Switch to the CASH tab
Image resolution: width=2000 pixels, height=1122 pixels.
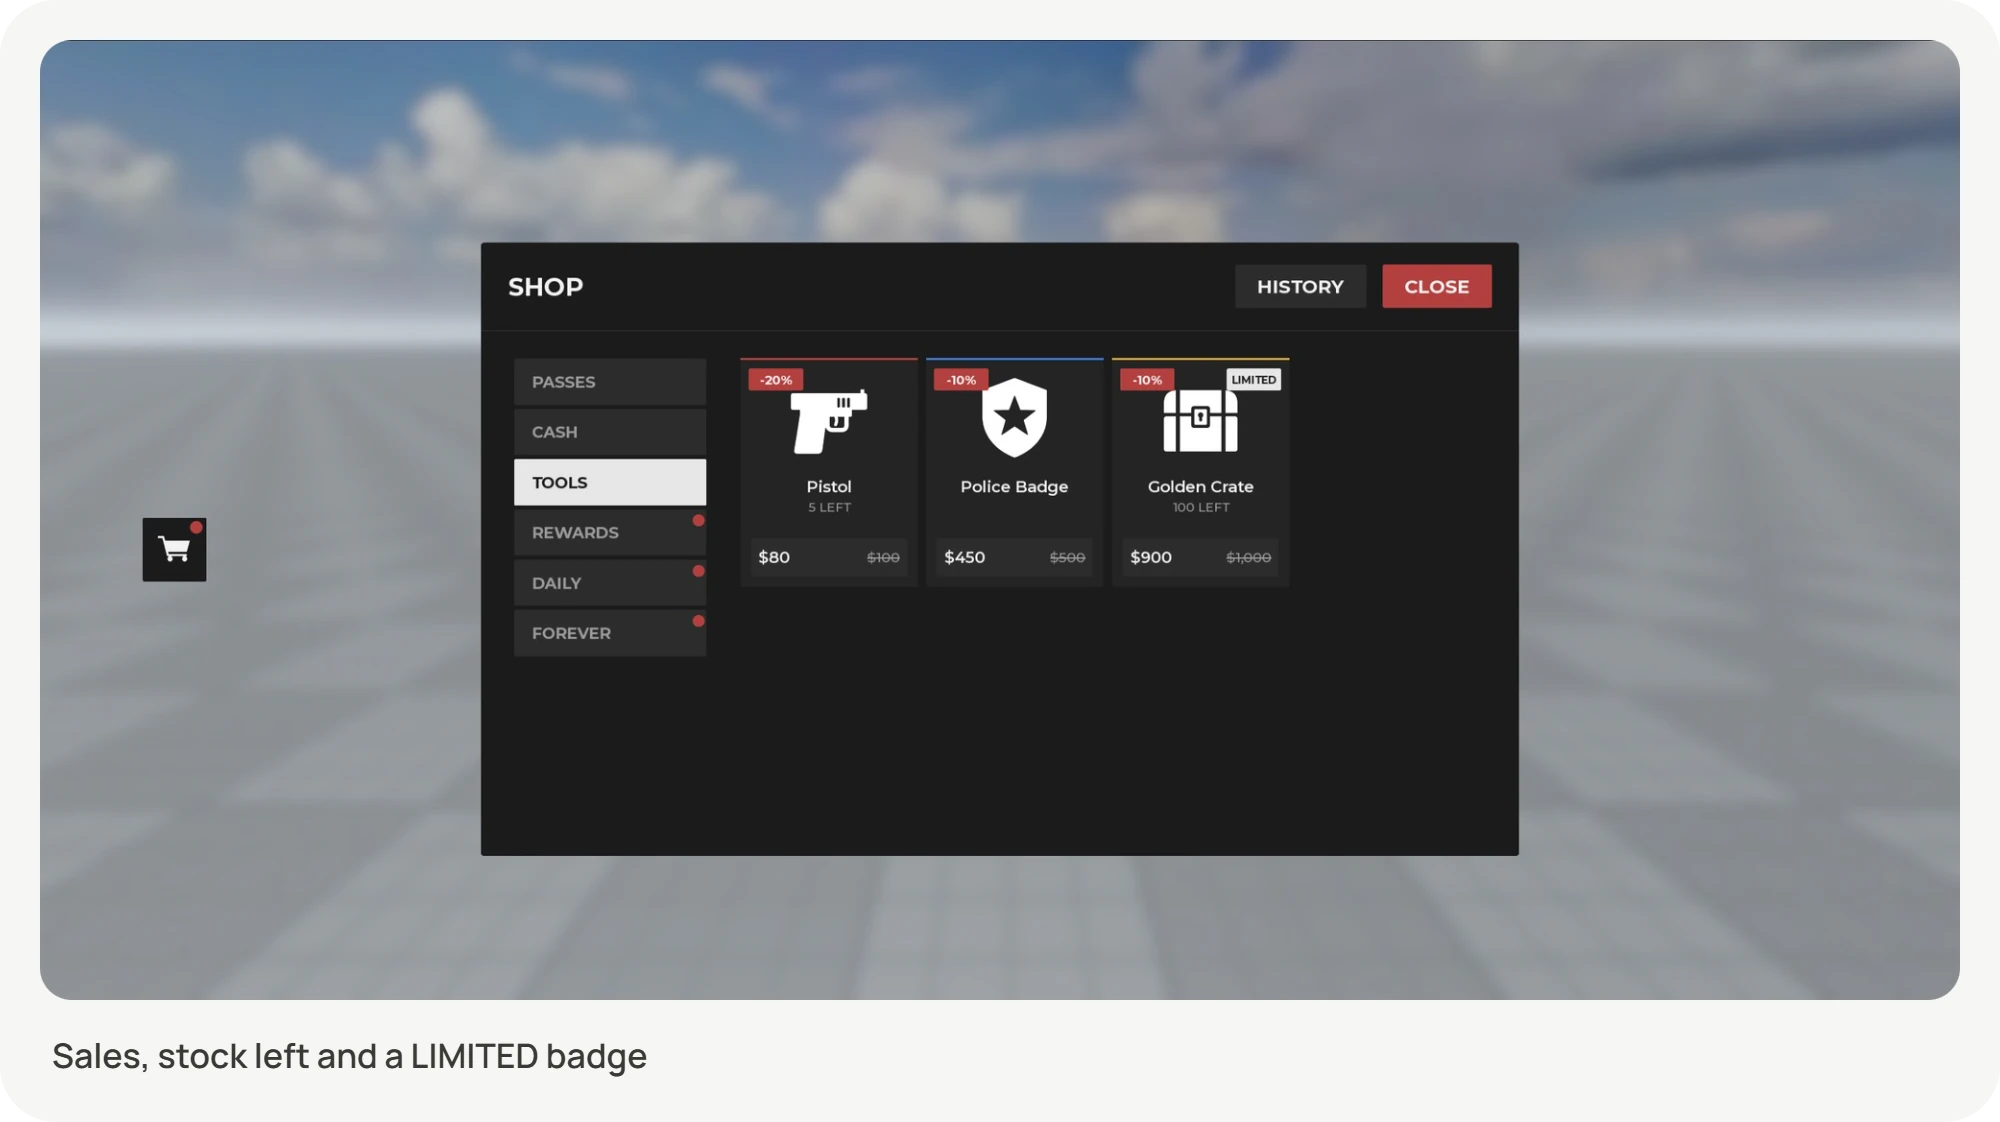(x=610, y=432)
